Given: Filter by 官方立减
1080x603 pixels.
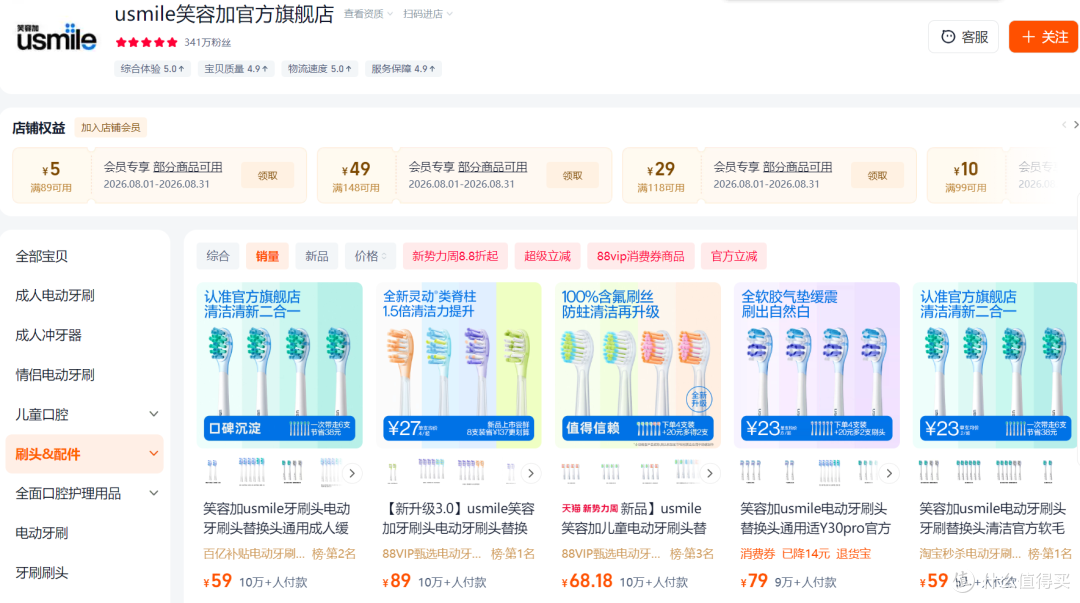Looking at the screenshot, I should tap(734, 256).
